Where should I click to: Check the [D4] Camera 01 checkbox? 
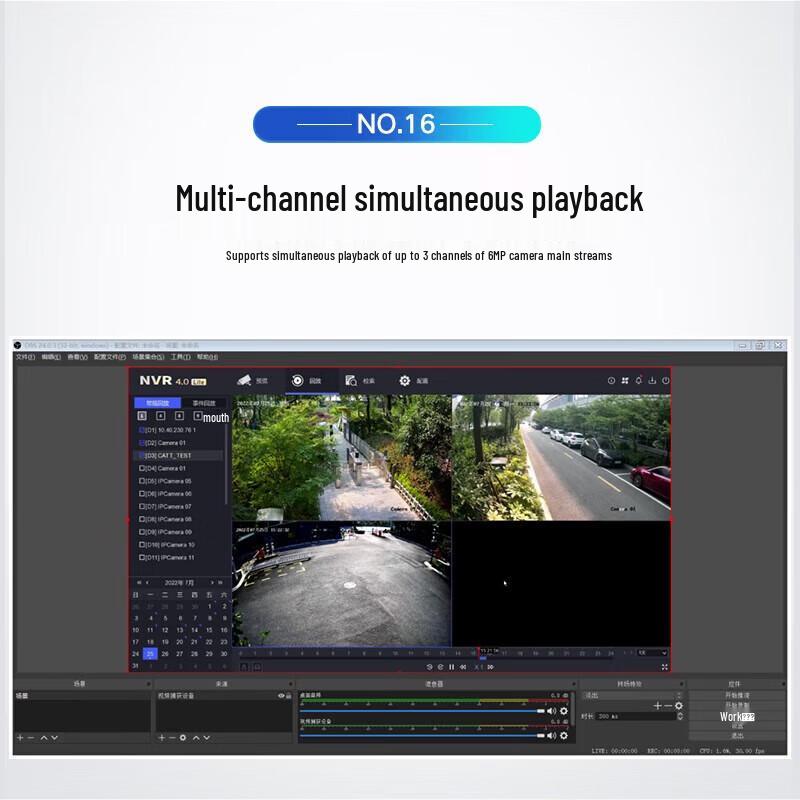(142, 468)
